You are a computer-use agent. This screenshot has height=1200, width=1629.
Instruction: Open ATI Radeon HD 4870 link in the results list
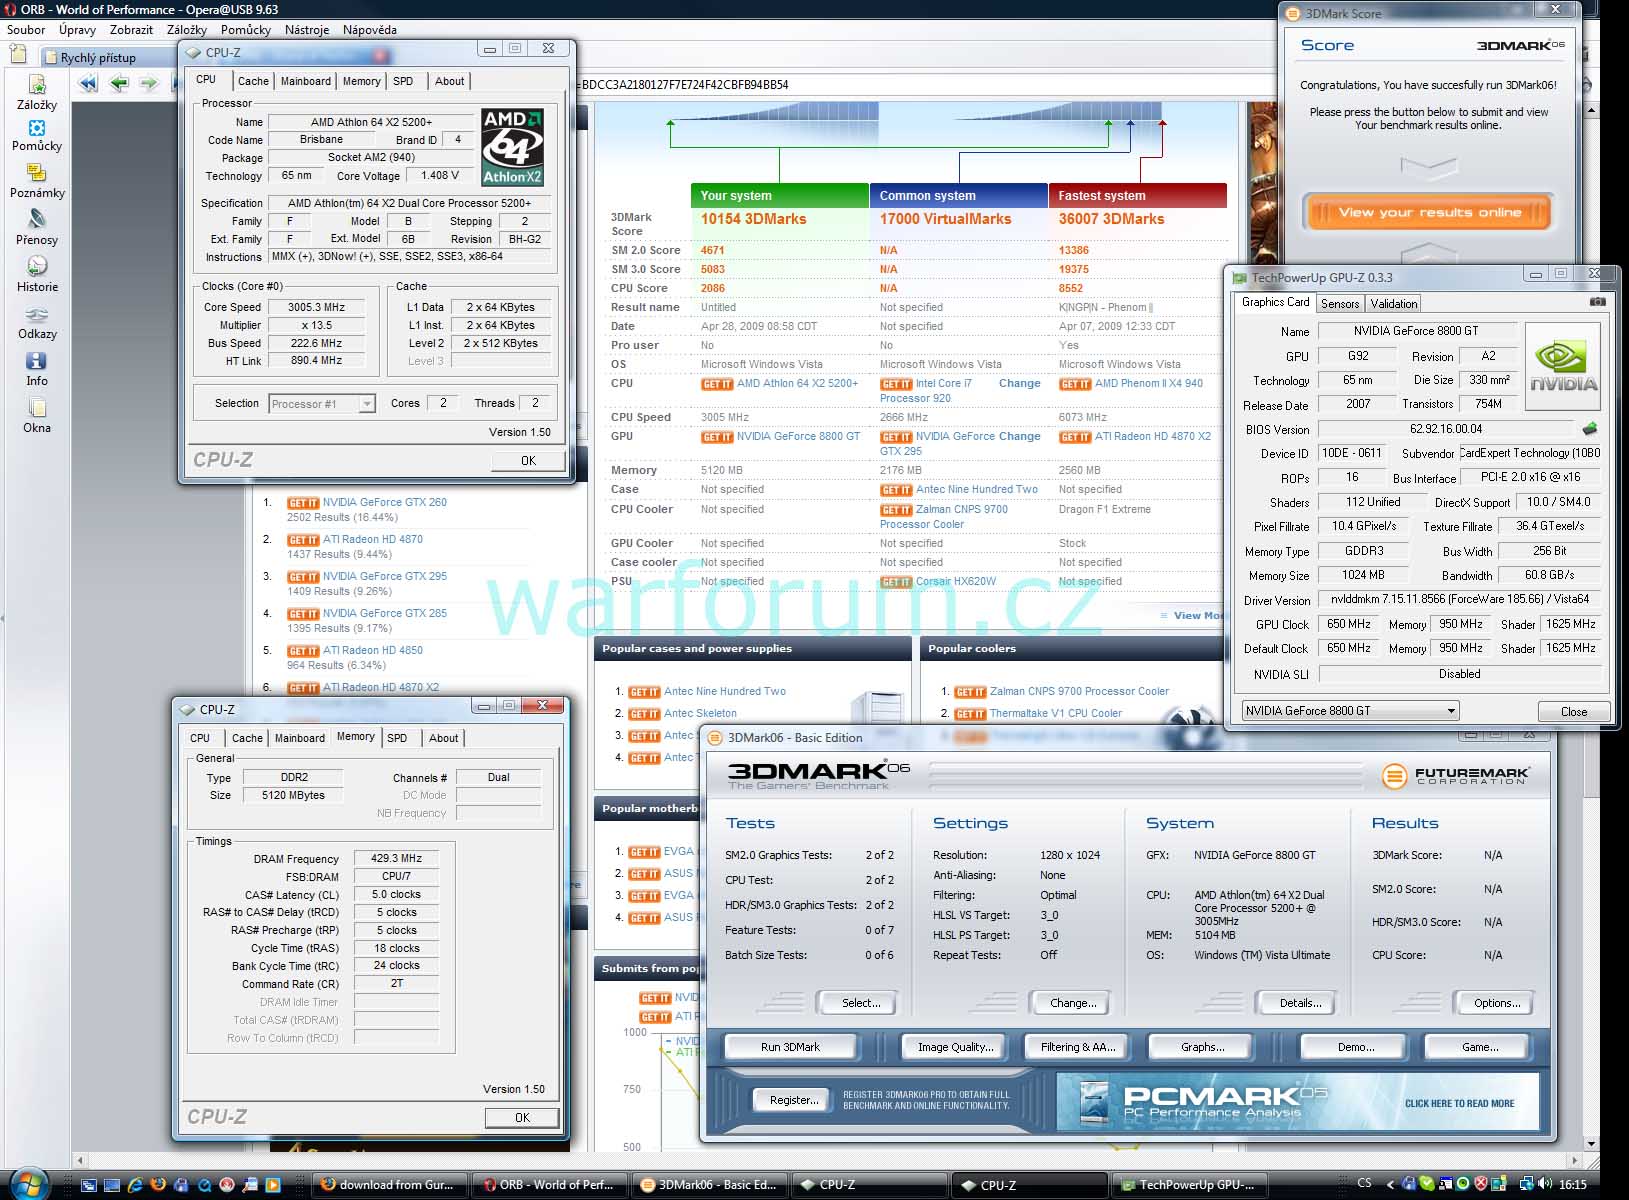pos(373,540)
